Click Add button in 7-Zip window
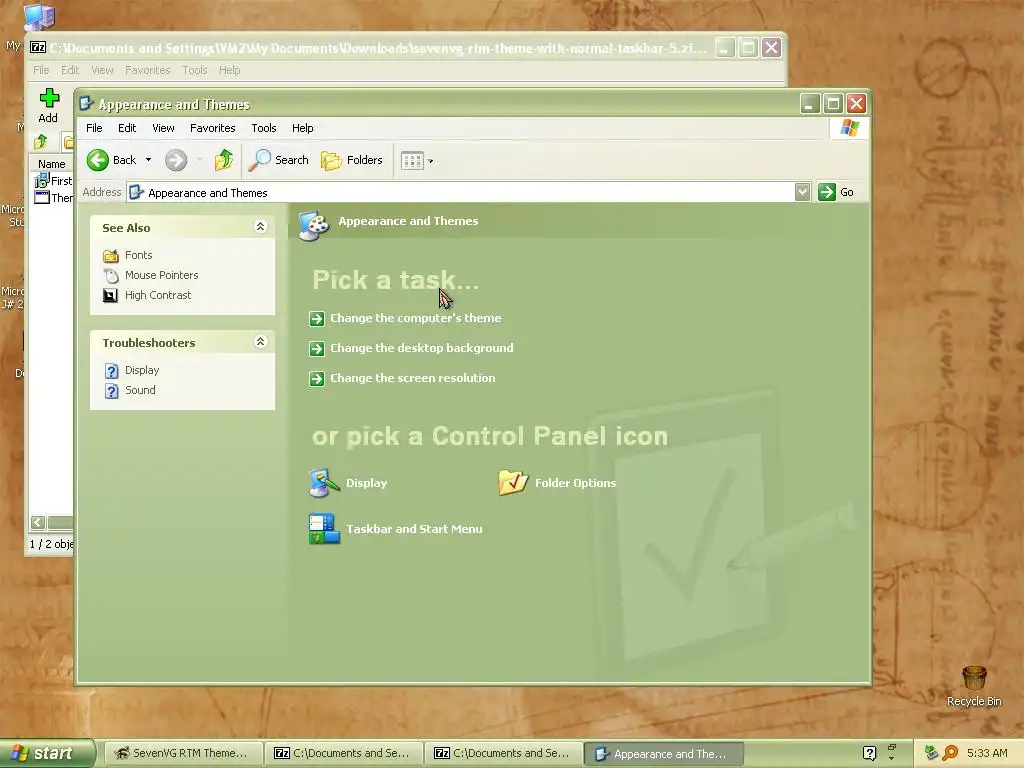 coord(48,106)
